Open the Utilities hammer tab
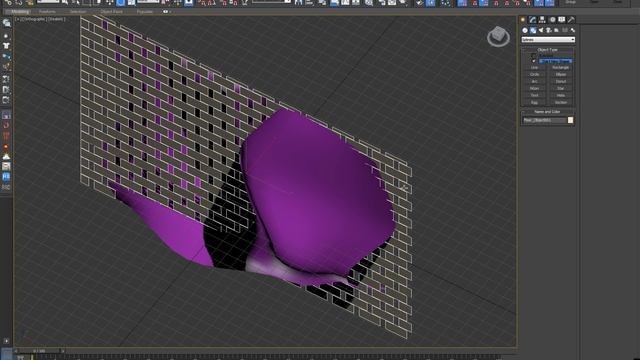Image resolution: width=640 pixels, height=360 pixels. [x=571, y=20]
